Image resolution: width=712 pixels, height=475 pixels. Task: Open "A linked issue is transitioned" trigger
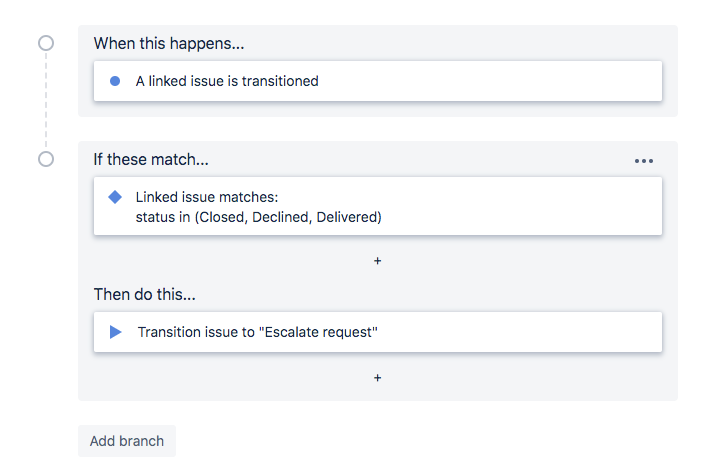tap(378, 81)
